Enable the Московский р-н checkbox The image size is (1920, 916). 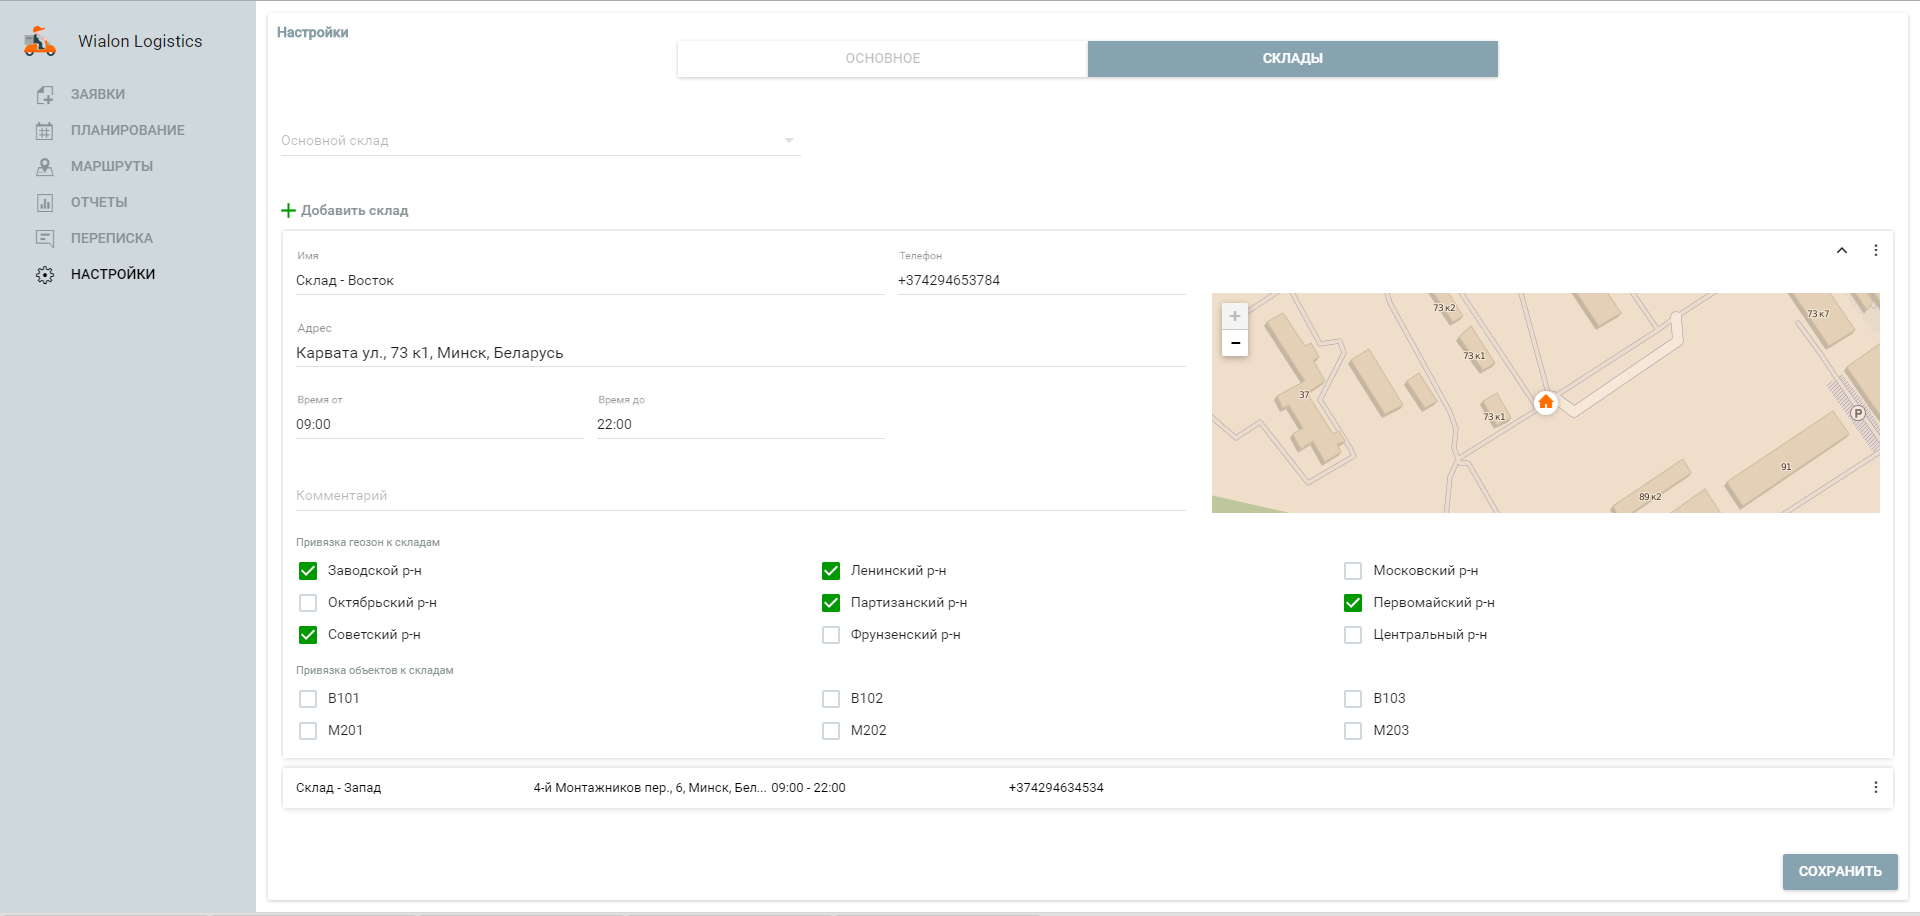click(1353, 571)
